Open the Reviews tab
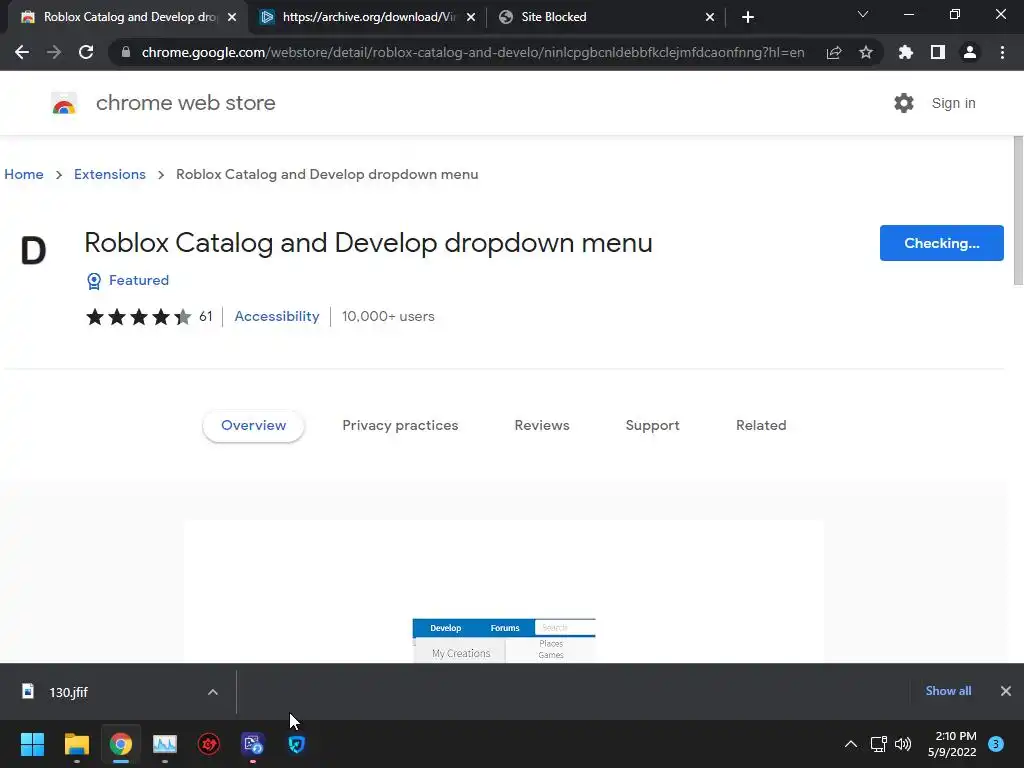 [x=542, y=426]
